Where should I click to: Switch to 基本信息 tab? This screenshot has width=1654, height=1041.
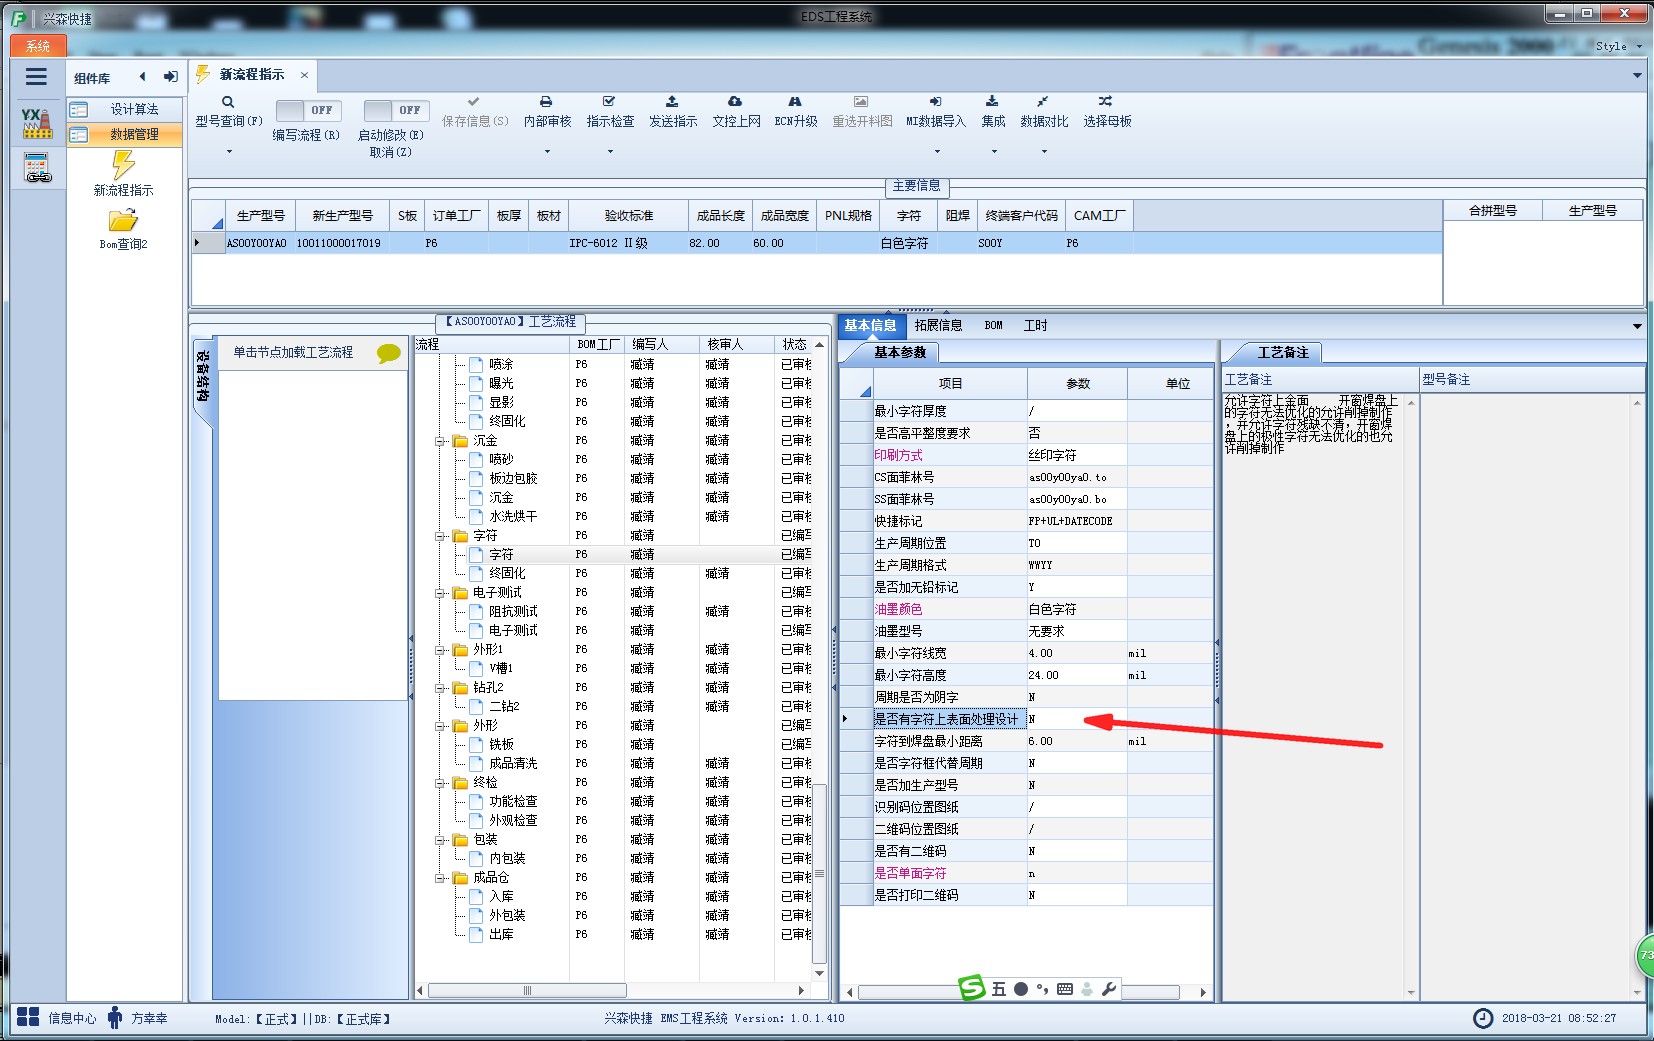[870, 326]
